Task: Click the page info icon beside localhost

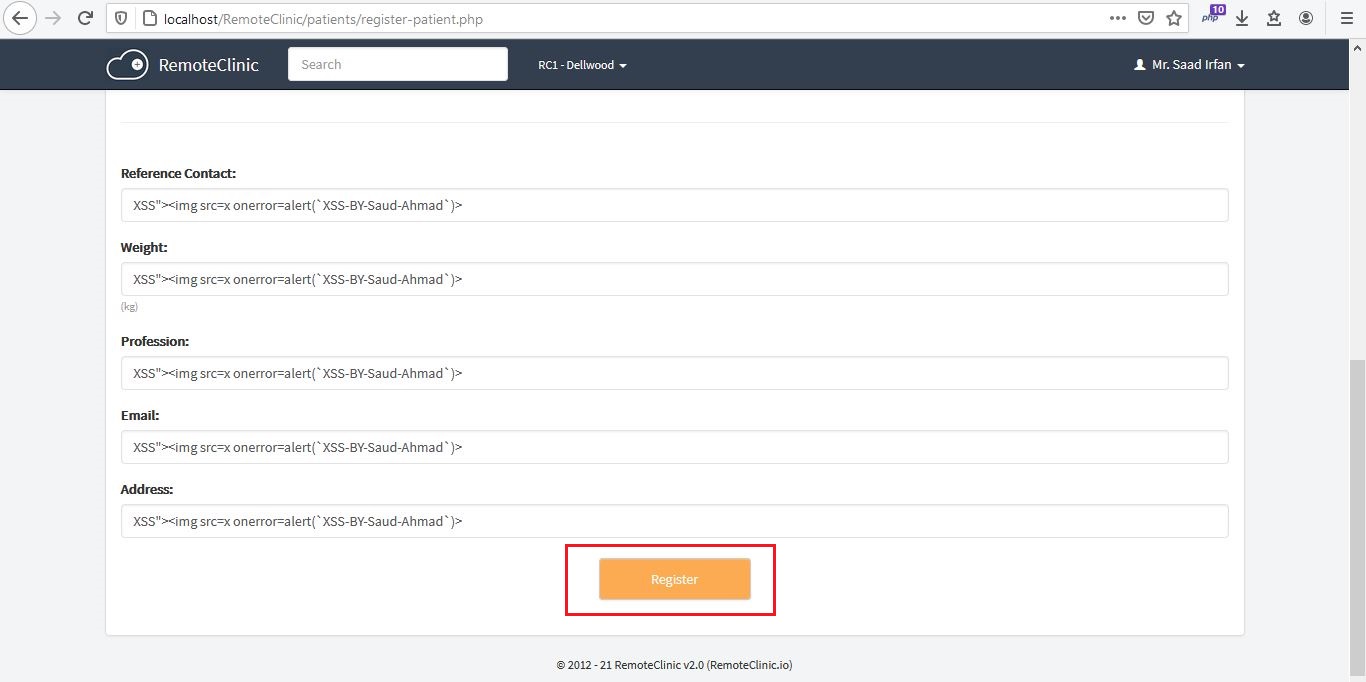Action: coord(149,18)
